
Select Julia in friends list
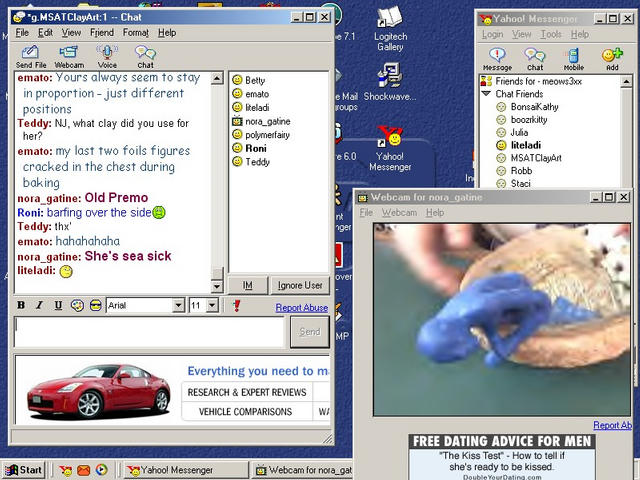[512, 133]
